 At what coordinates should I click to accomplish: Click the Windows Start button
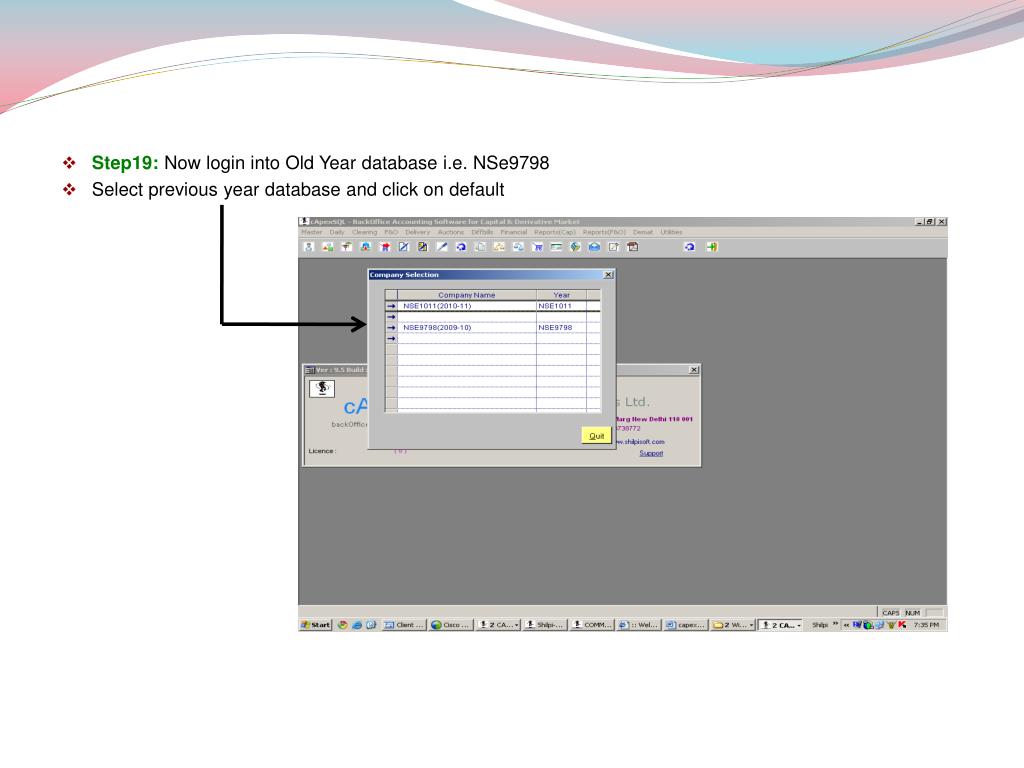pyautogui.click(x=316, y=625)
